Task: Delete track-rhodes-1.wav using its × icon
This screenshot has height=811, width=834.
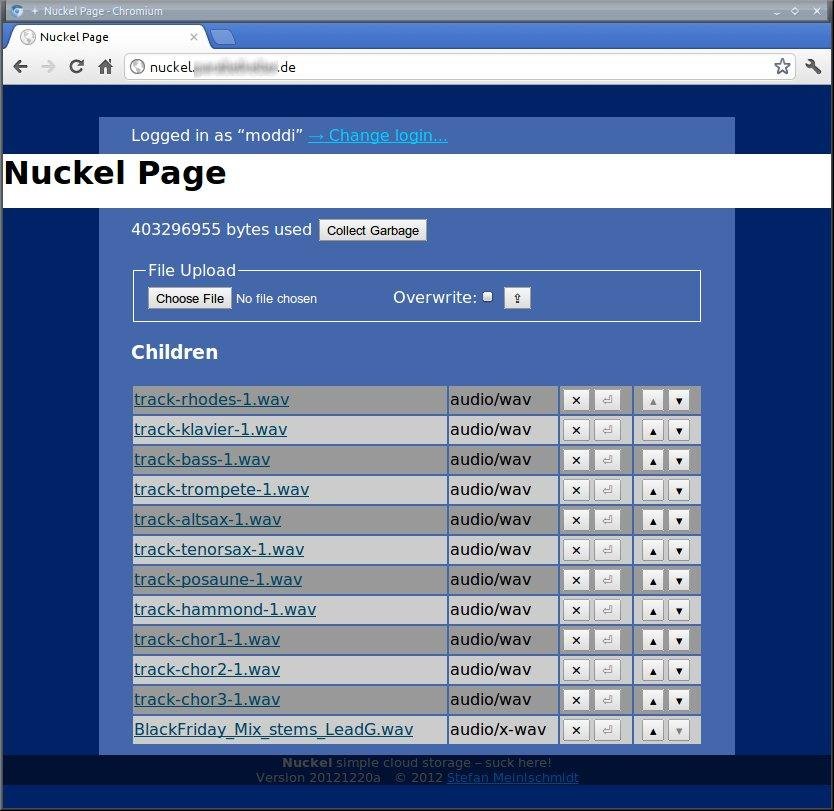Action: click(576, 399)
